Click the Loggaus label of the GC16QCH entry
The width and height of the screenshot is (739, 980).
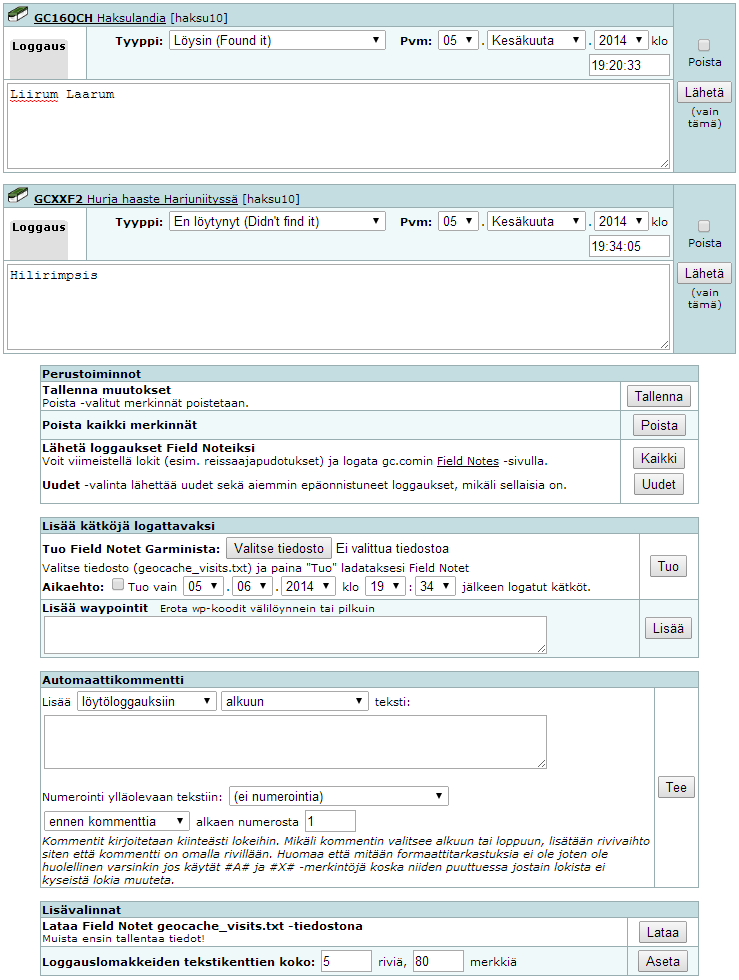[39, 46]
